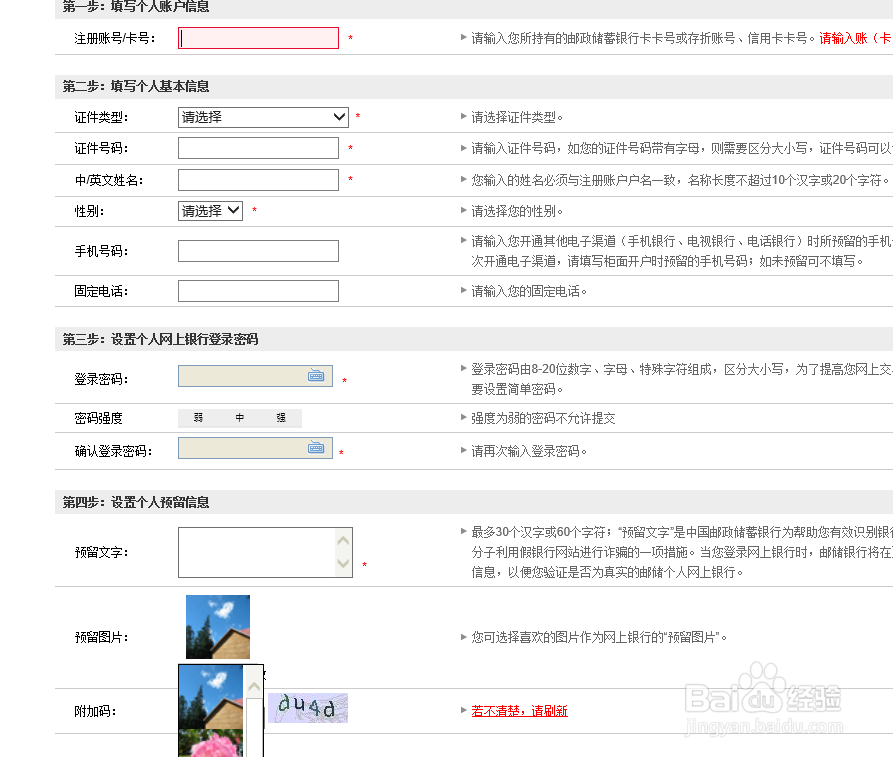893x757 pixels.
Task: Click the 注册账号/卡号 input field
Action: pyautogui.click(x=257, y=38)
